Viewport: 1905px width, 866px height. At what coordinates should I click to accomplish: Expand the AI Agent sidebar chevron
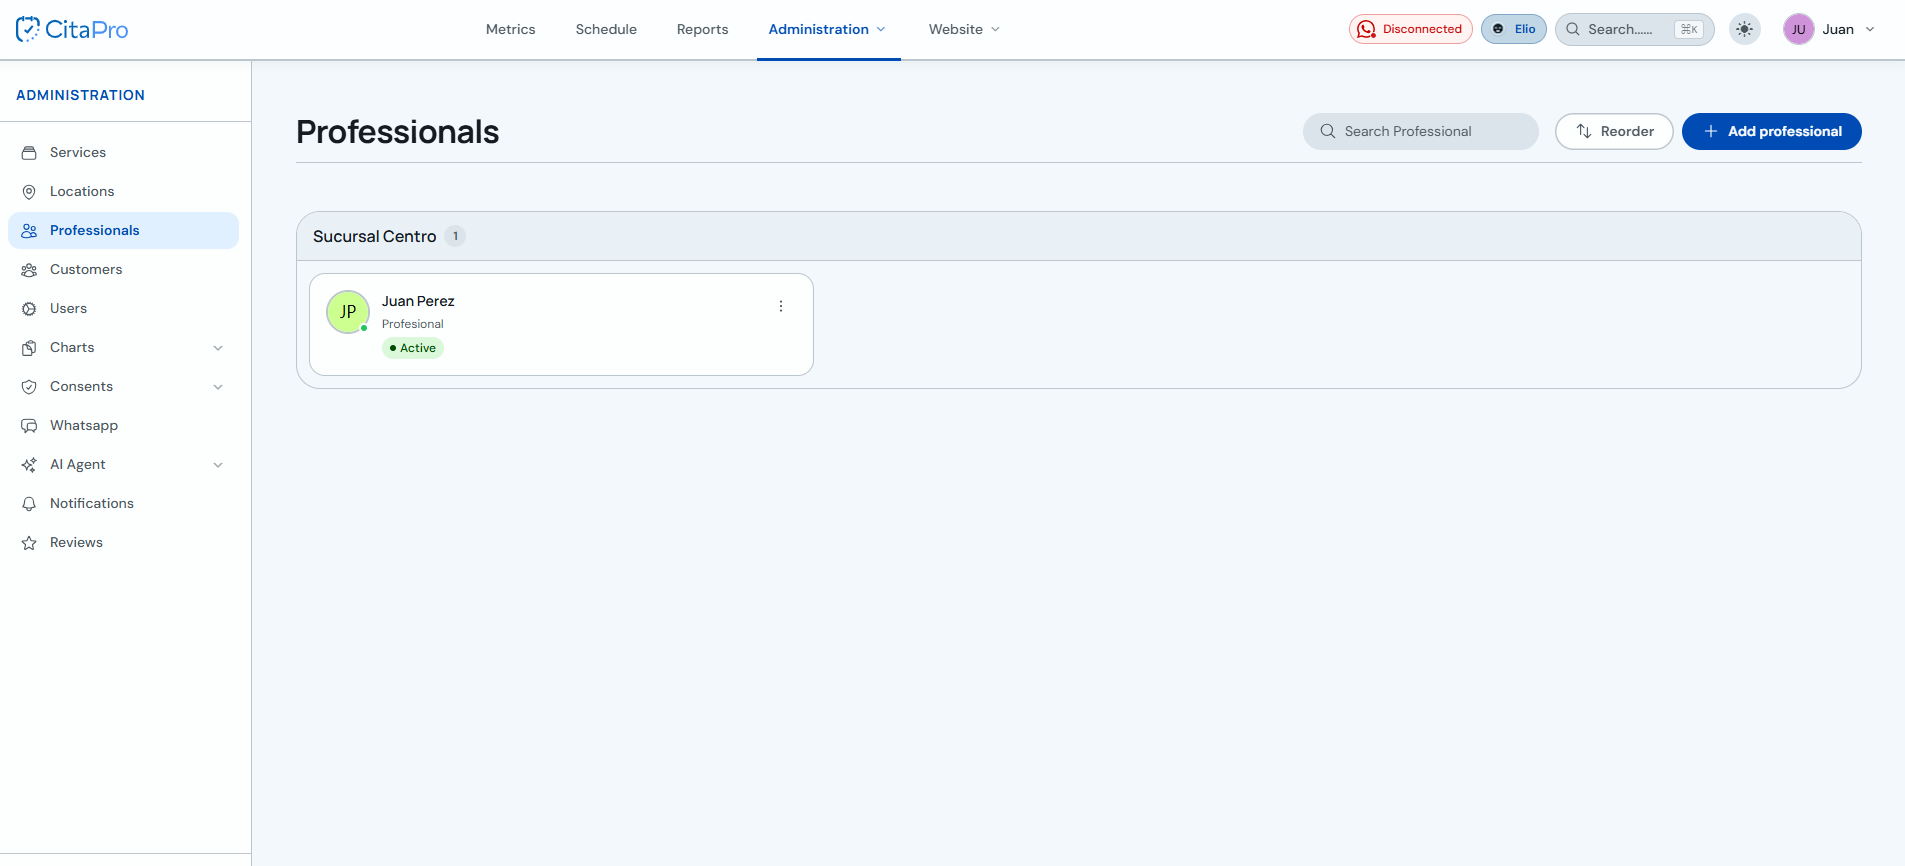point(218,465)
